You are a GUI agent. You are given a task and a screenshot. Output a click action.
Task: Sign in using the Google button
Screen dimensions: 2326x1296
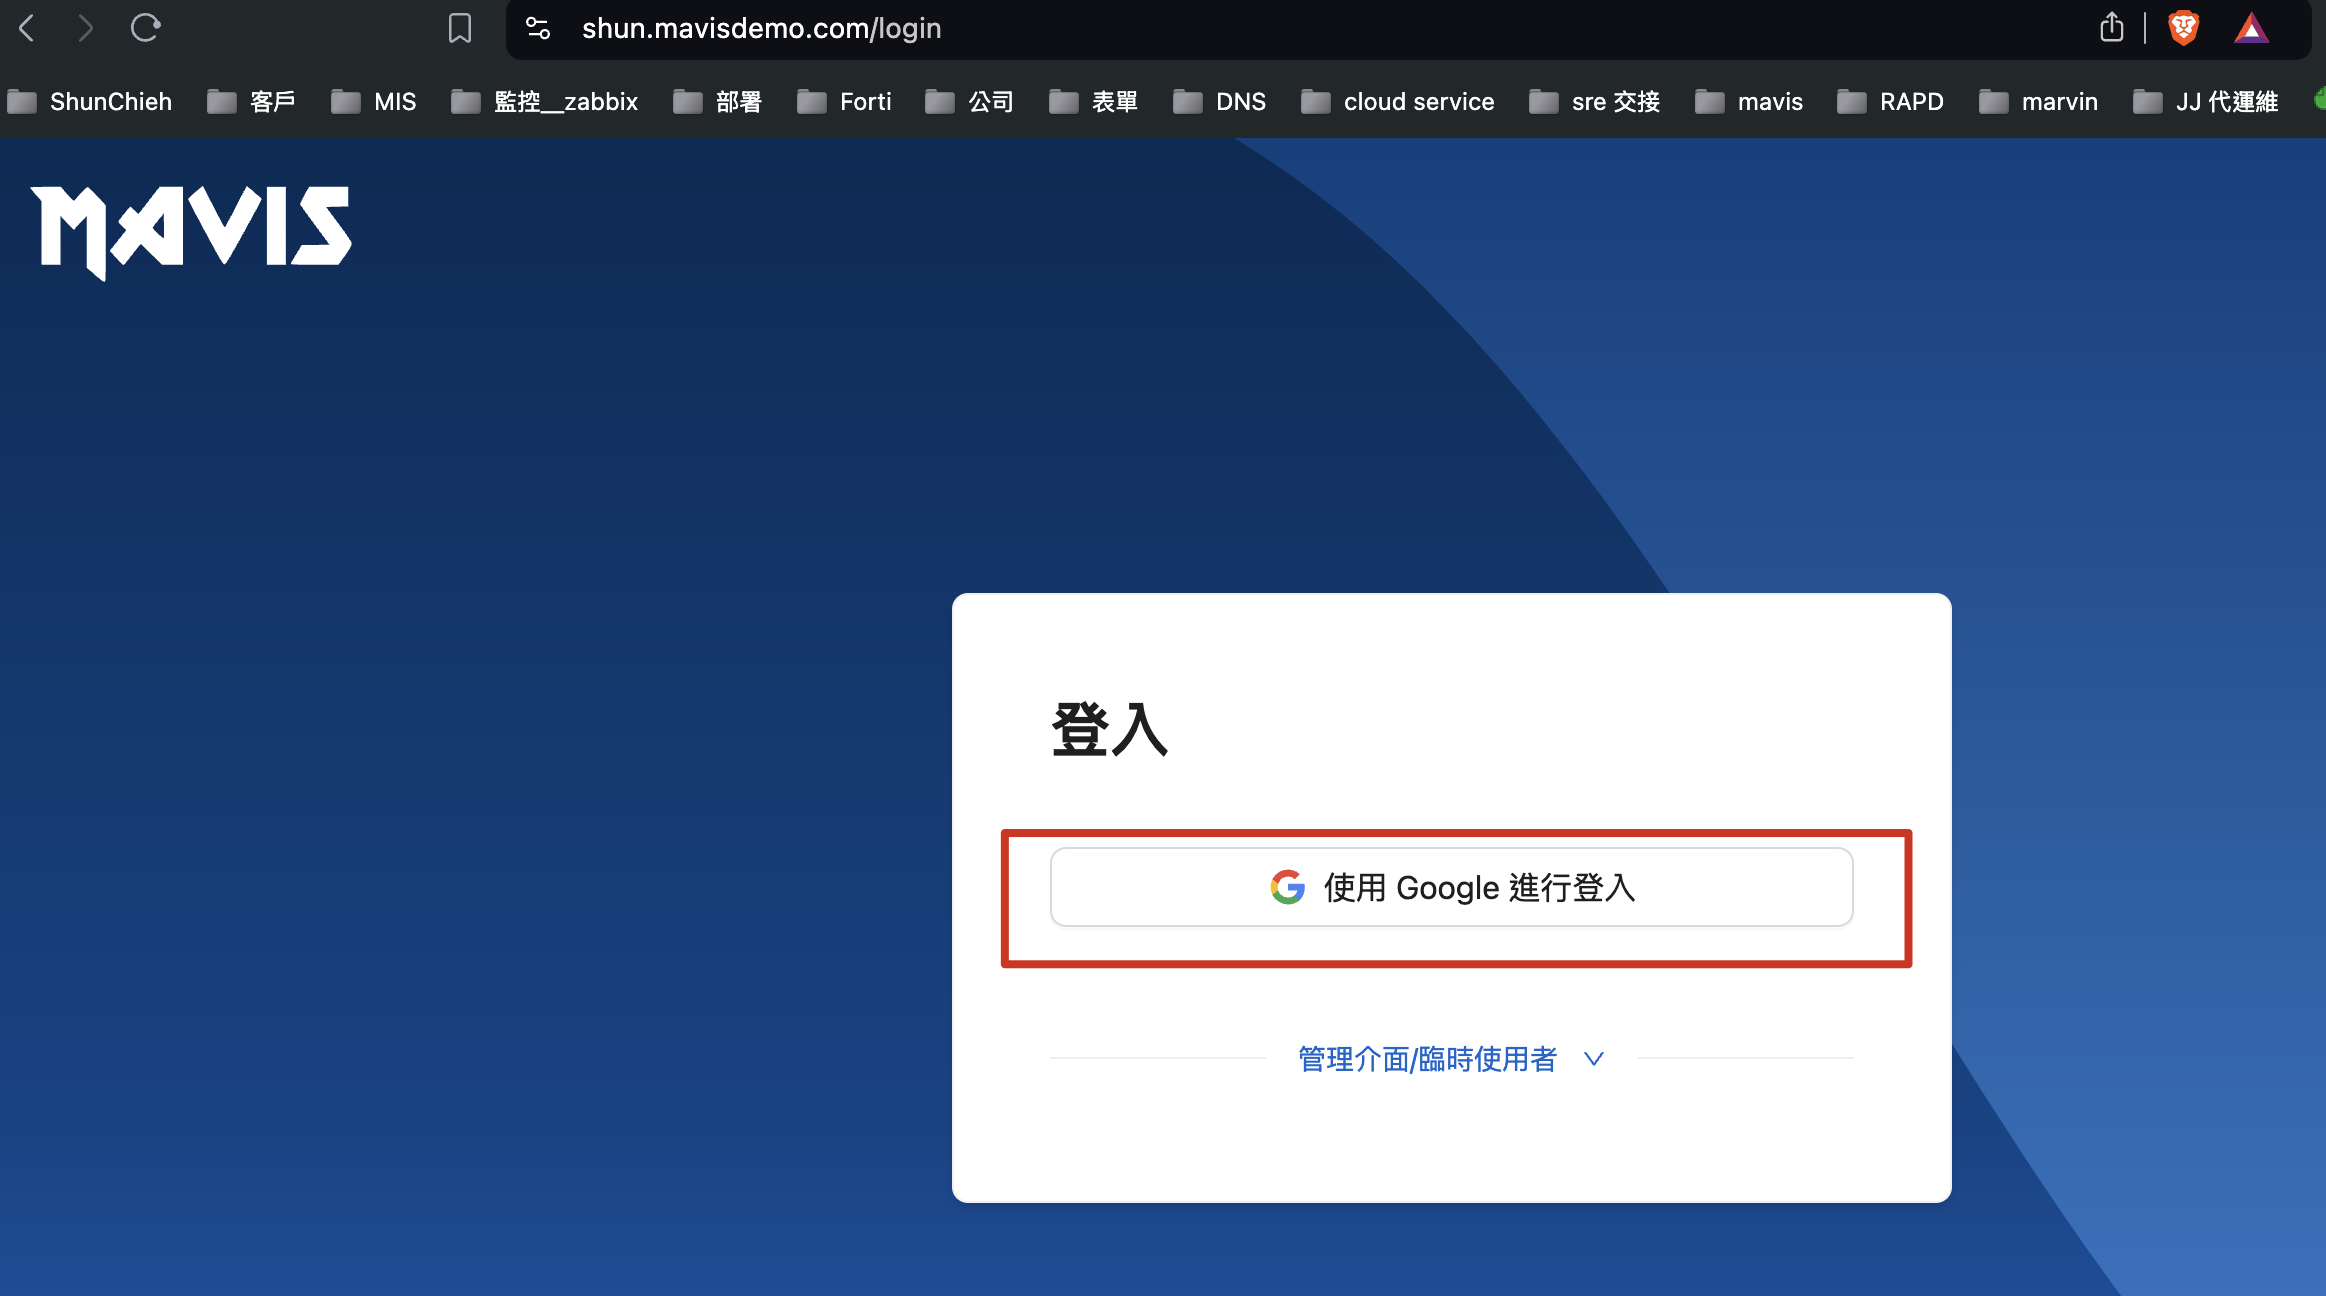point(1451,887)
